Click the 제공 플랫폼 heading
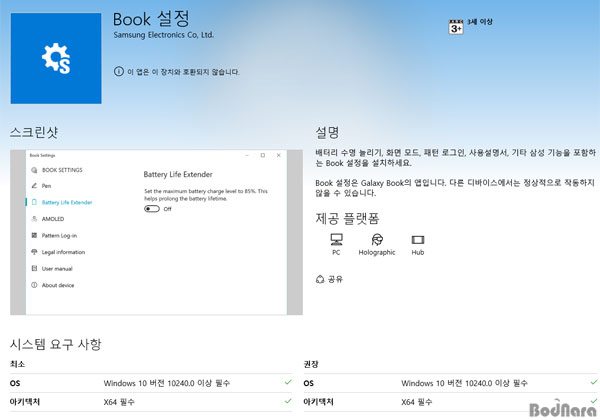 pos(347,218)
